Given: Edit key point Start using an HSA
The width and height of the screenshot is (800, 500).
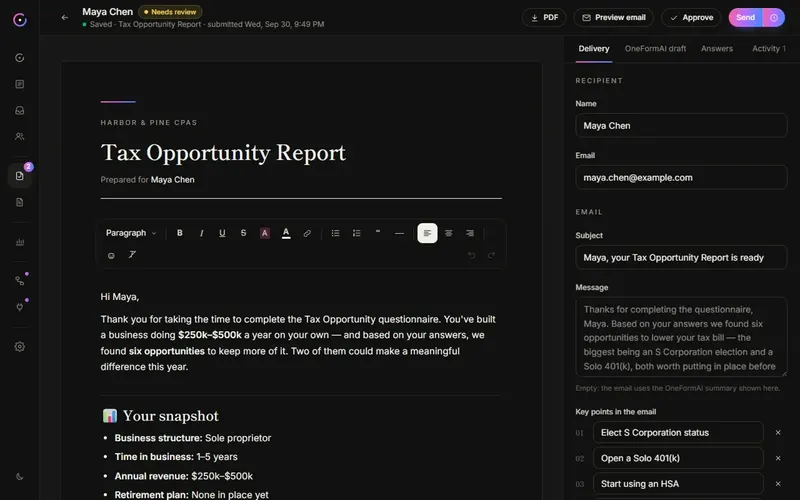Looking at the screenshot, I should [x=678, y=484].
